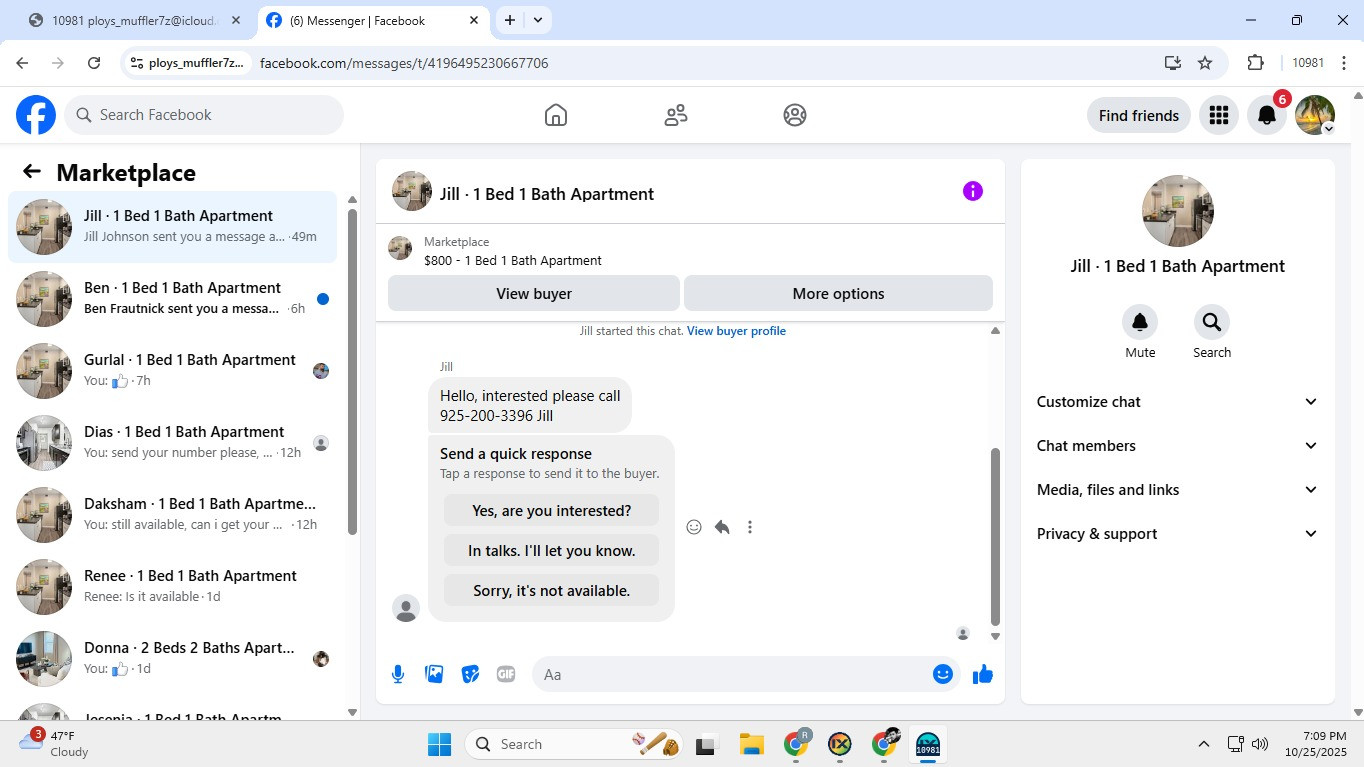1364x767 pixels.
Task: Open Daksham's apartment conversation
Action: (172, 515)
